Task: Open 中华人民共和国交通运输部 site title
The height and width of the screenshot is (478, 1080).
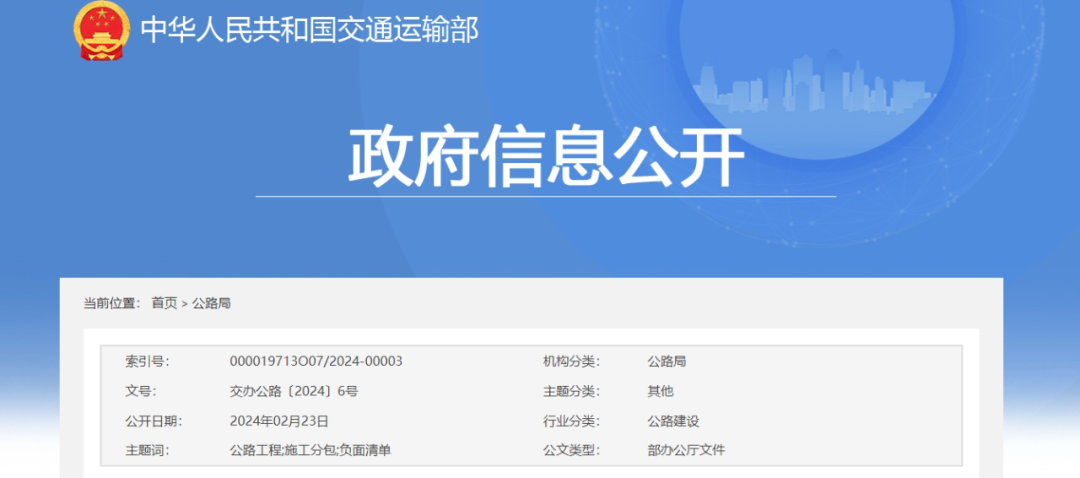Action: point(309,30)
